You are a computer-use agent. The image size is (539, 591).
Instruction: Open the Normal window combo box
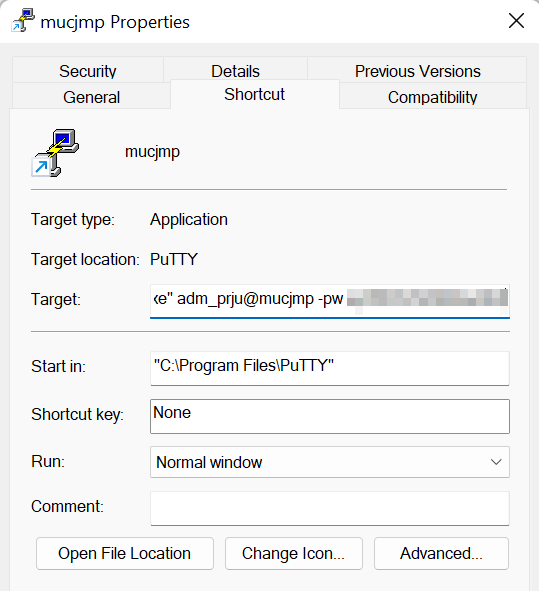pos(330,462)
